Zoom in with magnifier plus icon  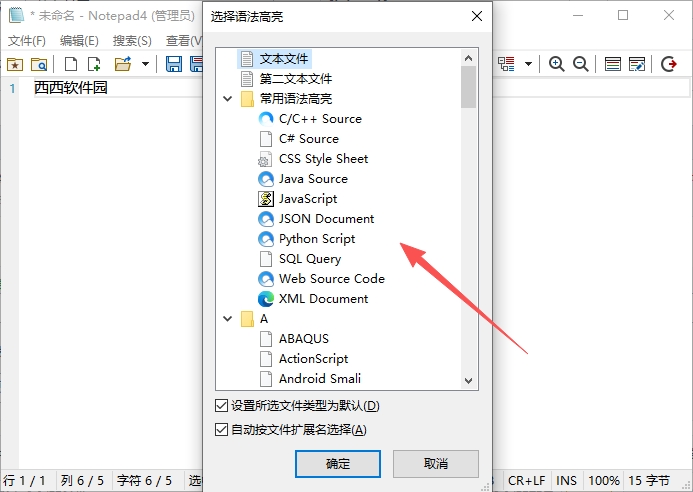pyautogui.click(x=556, y=65)
